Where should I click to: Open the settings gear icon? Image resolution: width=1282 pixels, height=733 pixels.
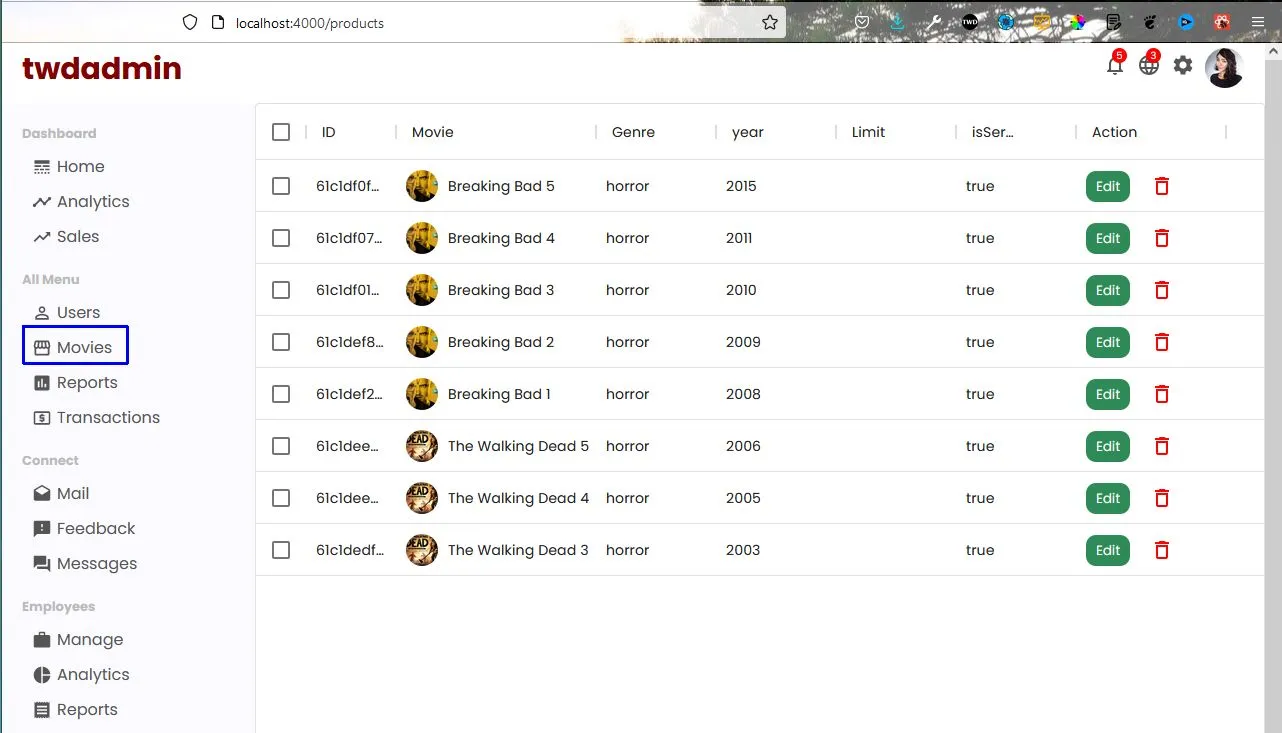[x=1183, y=66]
